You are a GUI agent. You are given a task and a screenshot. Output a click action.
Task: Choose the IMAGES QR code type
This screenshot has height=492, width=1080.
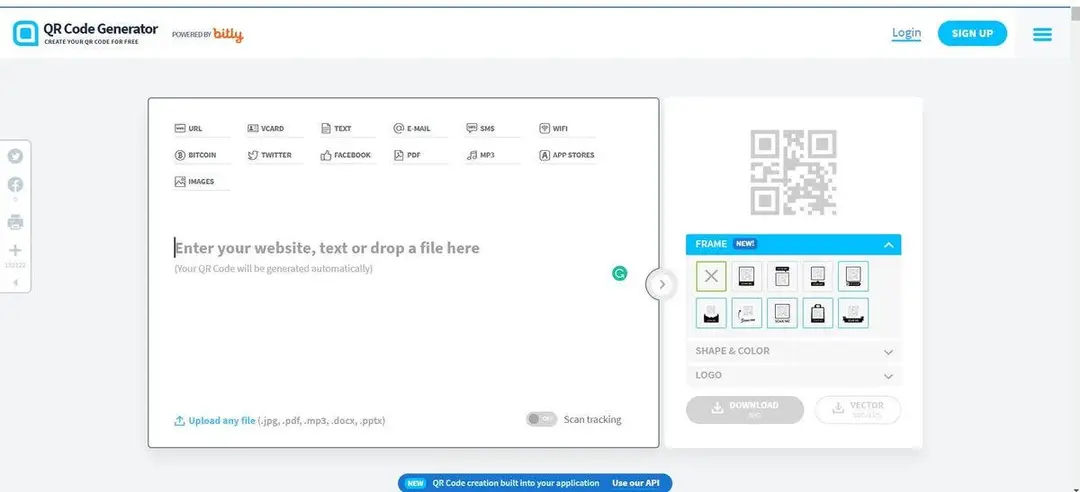pyautogui.click(x=195, y=182)
